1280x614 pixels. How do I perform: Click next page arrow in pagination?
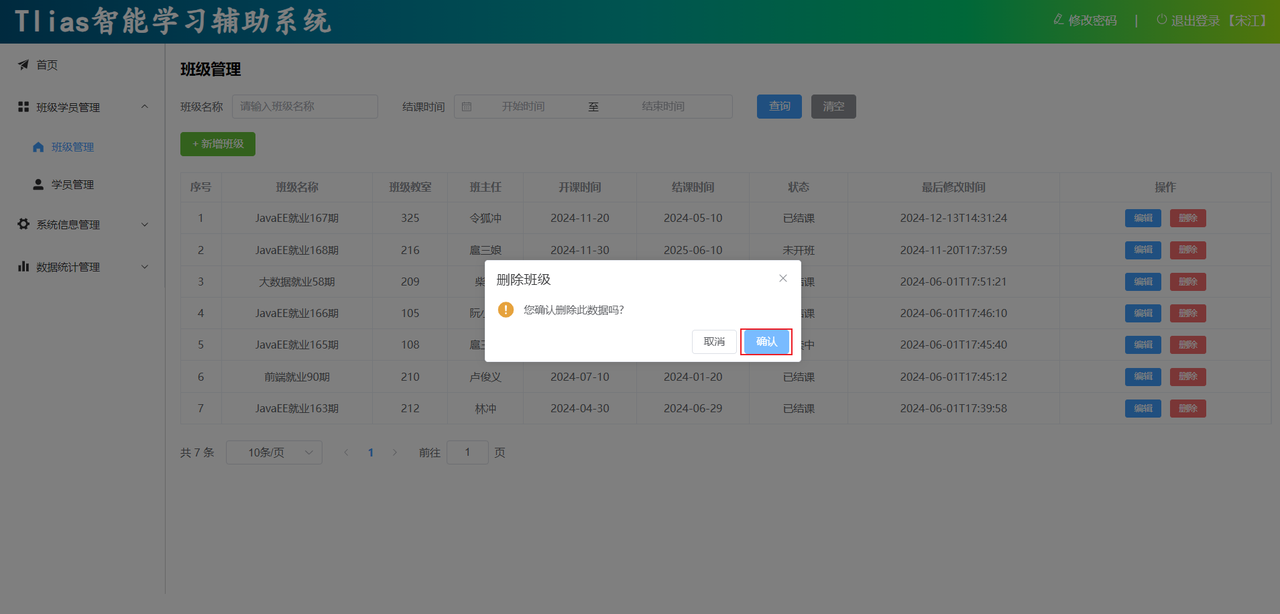pyautogui.click(x=395, y=453)
